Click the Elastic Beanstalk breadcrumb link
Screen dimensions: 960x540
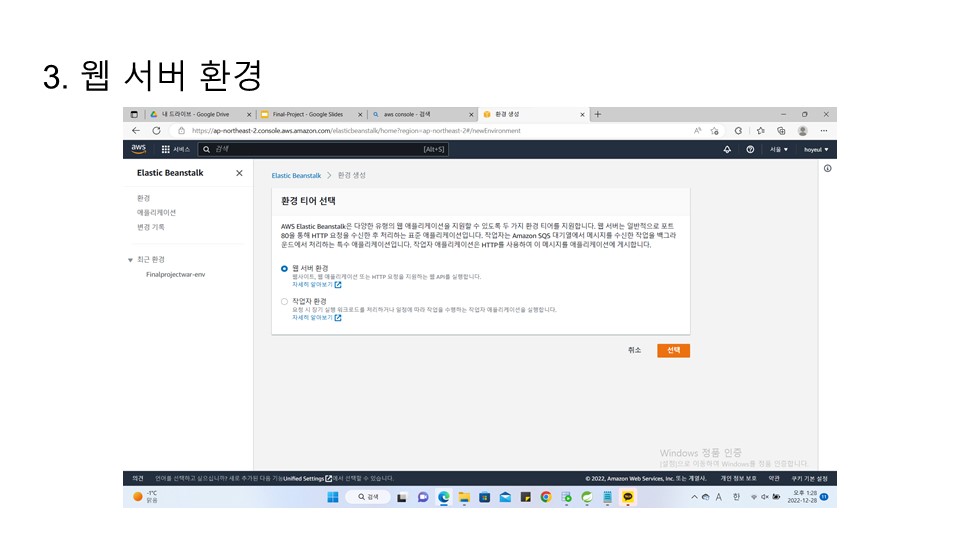(x=296, y=175)
